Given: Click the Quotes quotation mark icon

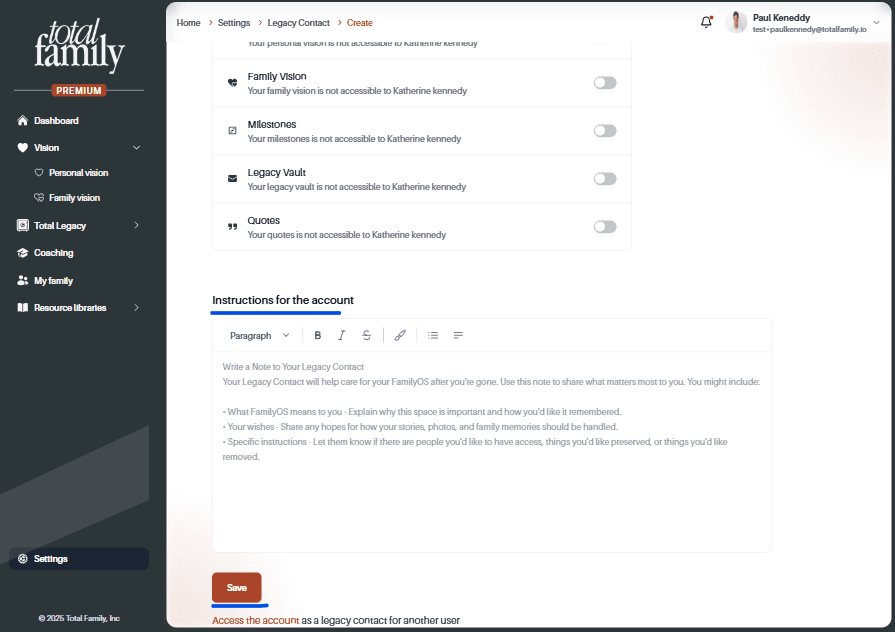Looking at the screenshot, I should pyautogui.click(x=232, y=227).
